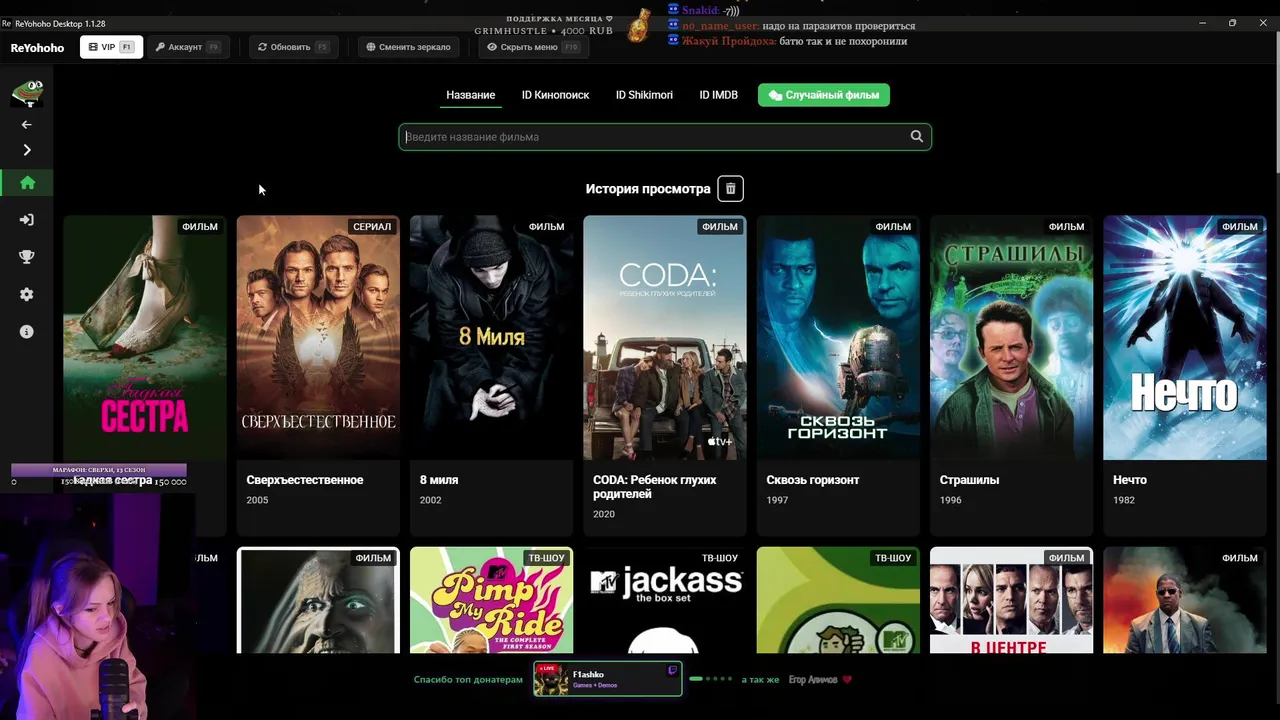The height and width of the screenshot is (720, 1280).
Task: Open the Аккаунт button
Action: coord(188,47)
